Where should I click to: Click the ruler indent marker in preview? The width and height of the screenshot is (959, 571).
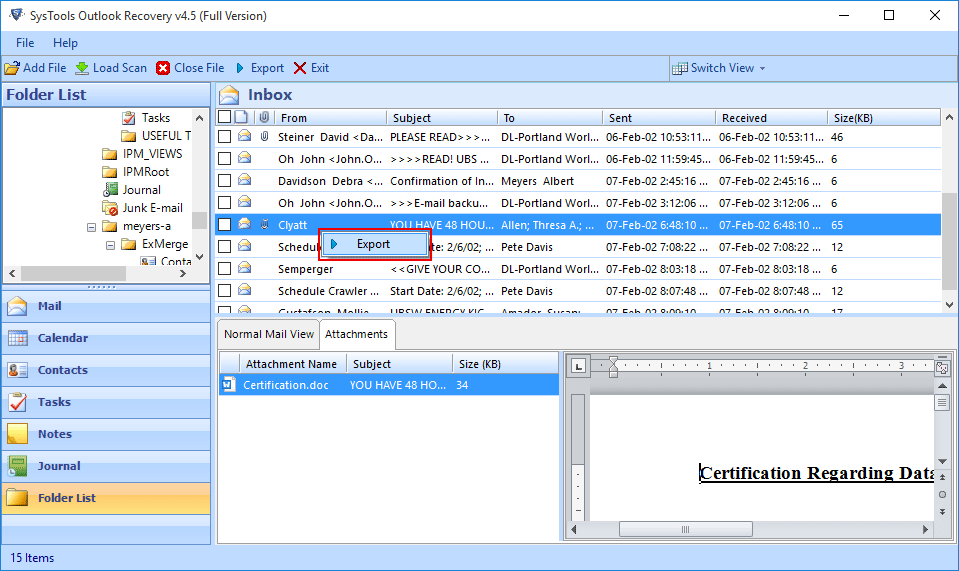pyautogui.click(x=613, y=366)
